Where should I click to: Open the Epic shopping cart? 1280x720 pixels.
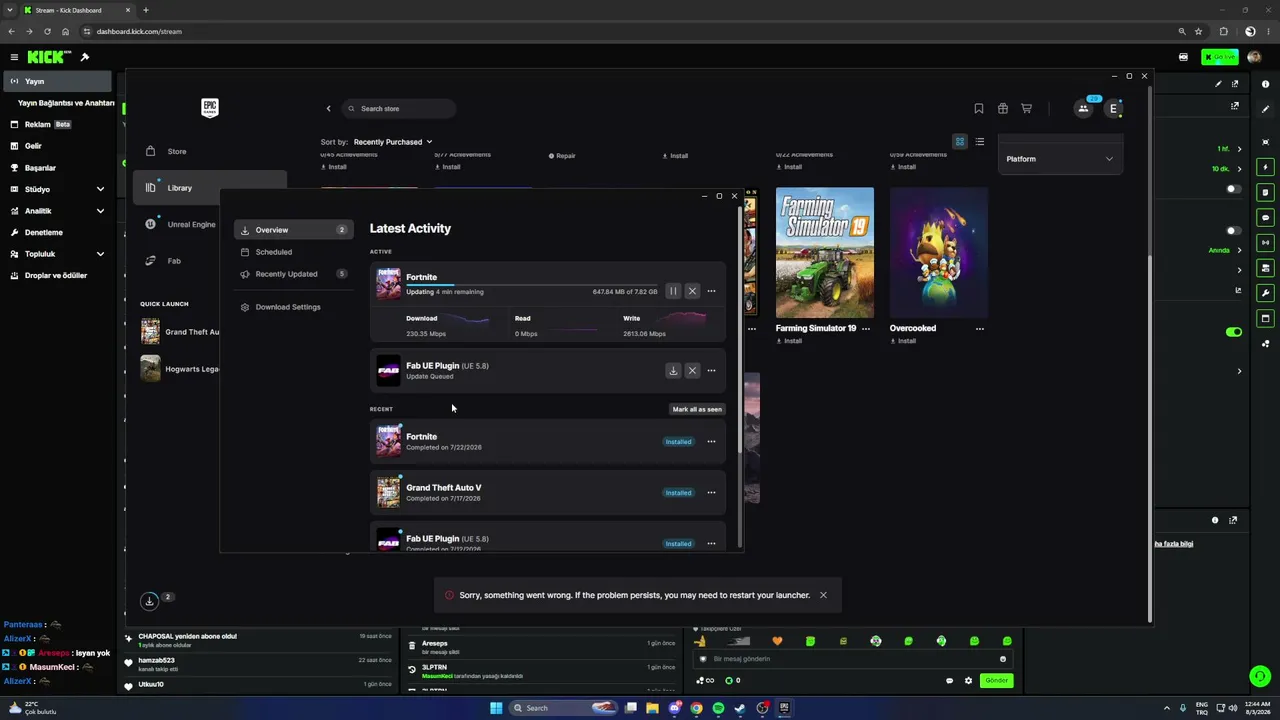pyautogui.click(x=1027, y=108)
